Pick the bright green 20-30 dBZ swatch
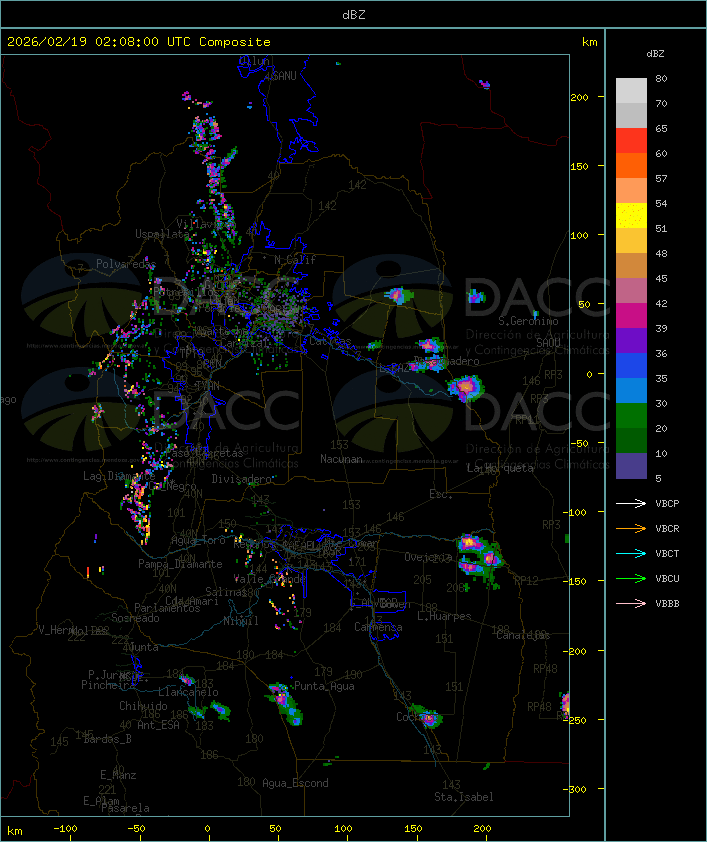Image resolution: width=707 pixels, height=842 pixels. [x=631, y=416]
